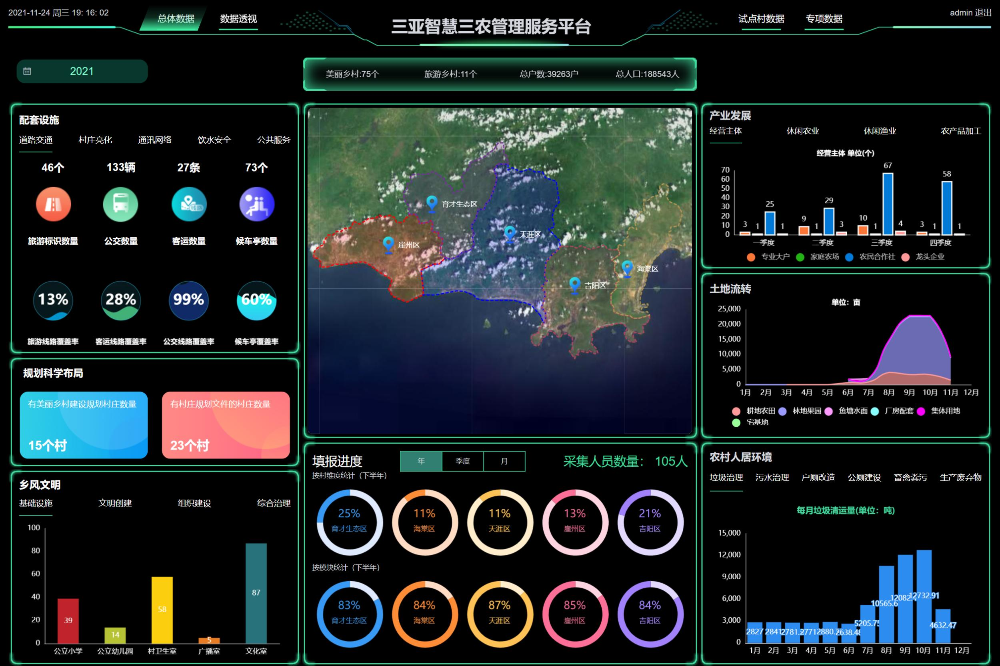Click the road icon for 旅游标识数量
The height and width of the screenshot is (666, 1000).
[x=53, y=204]
